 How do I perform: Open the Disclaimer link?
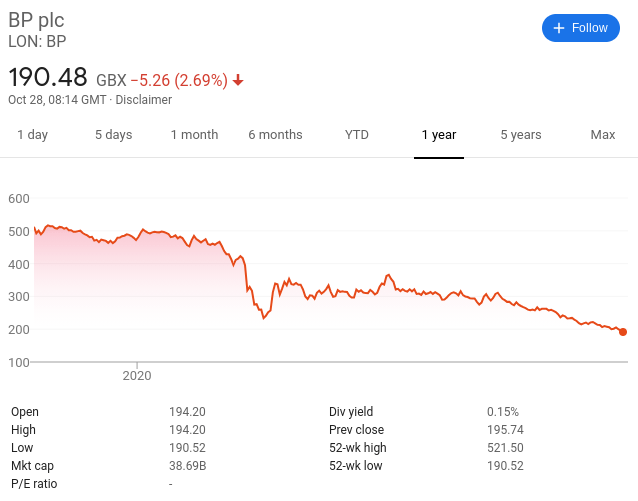tap(144, 100)
